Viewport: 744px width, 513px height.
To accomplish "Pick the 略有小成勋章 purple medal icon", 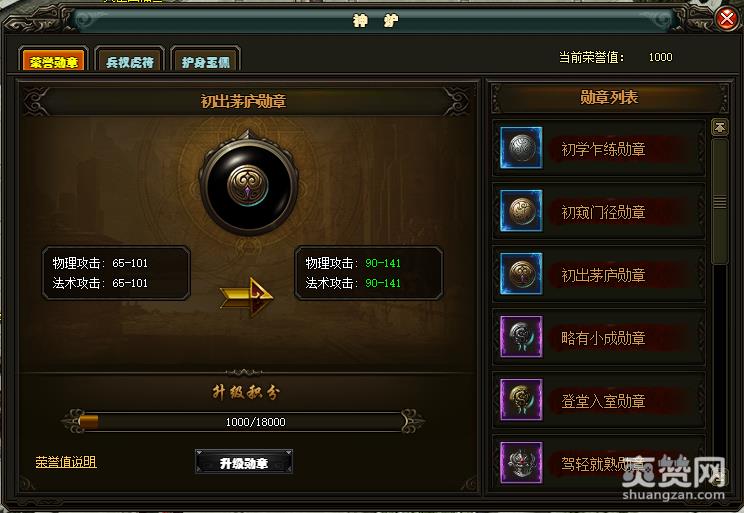I will 521,336.
